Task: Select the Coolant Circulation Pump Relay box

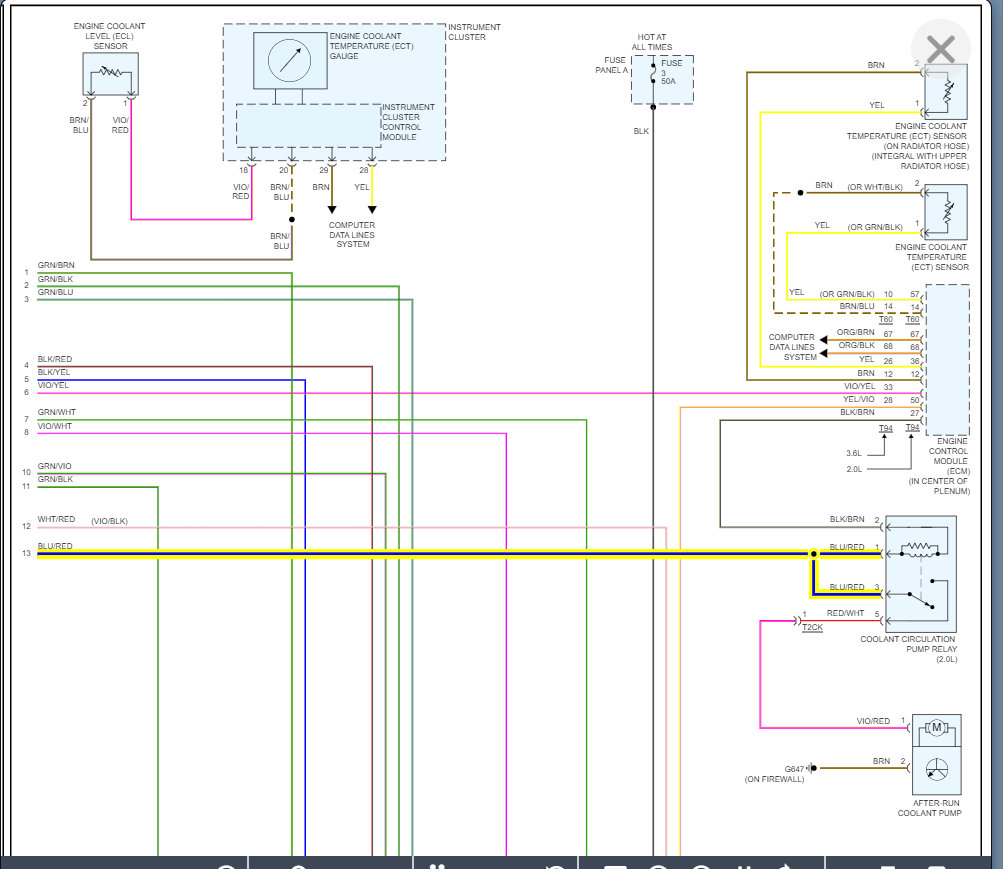Action: [x=920, y=574]
